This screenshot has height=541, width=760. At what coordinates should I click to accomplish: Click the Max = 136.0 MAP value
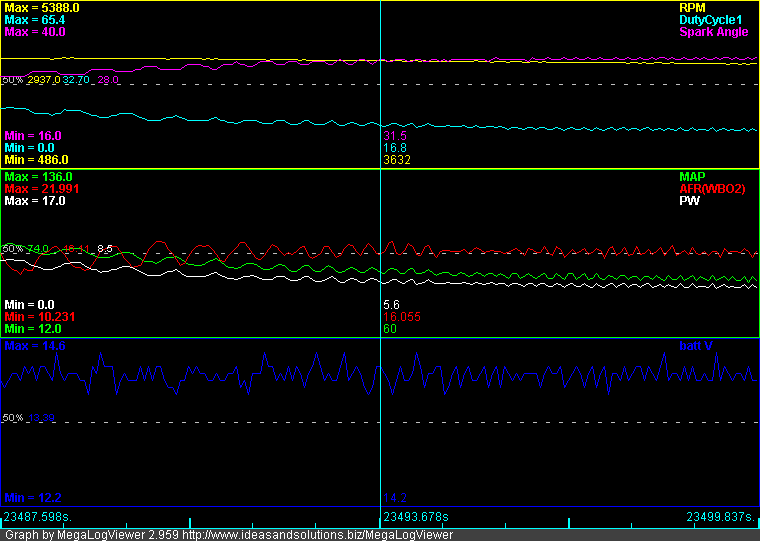click(x=38, y=176)
